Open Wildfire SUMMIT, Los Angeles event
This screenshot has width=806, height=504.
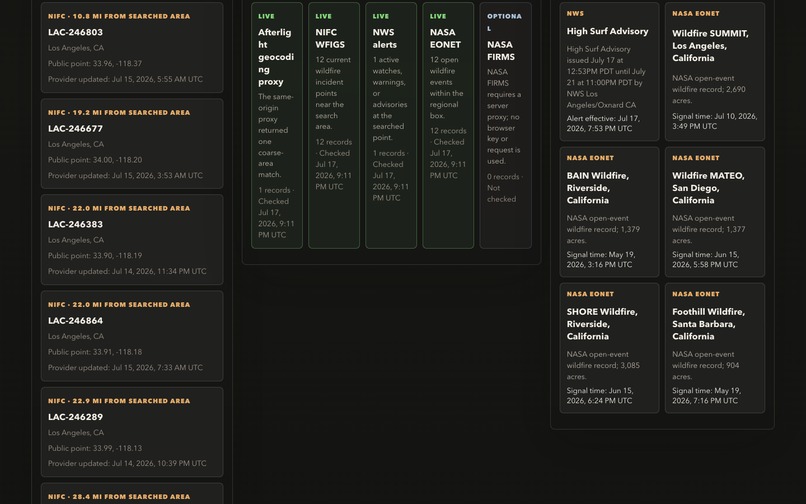tap(715, 71)
